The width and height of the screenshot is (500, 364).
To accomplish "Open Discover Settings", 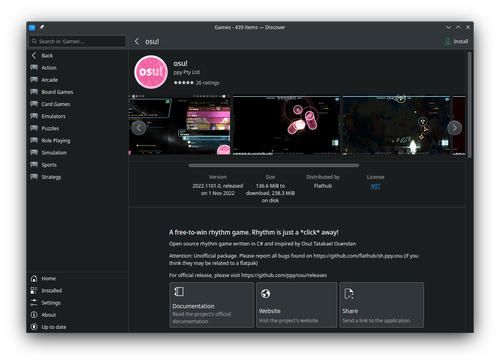I will [x=77, y=303].
